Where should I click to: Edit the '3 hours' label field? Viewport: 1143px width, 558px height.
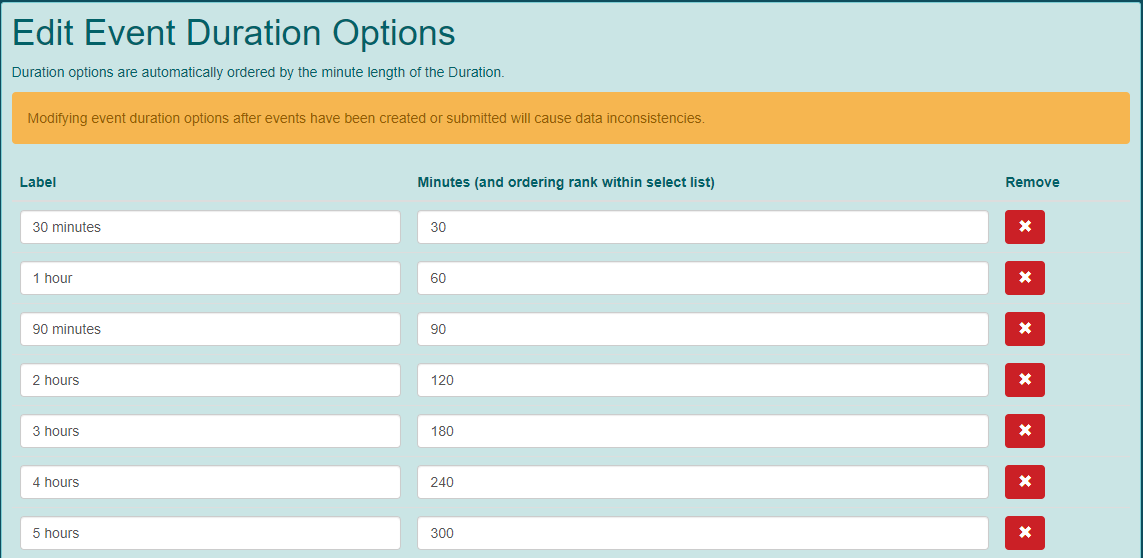pyautogui.click(x=210, y=431)
